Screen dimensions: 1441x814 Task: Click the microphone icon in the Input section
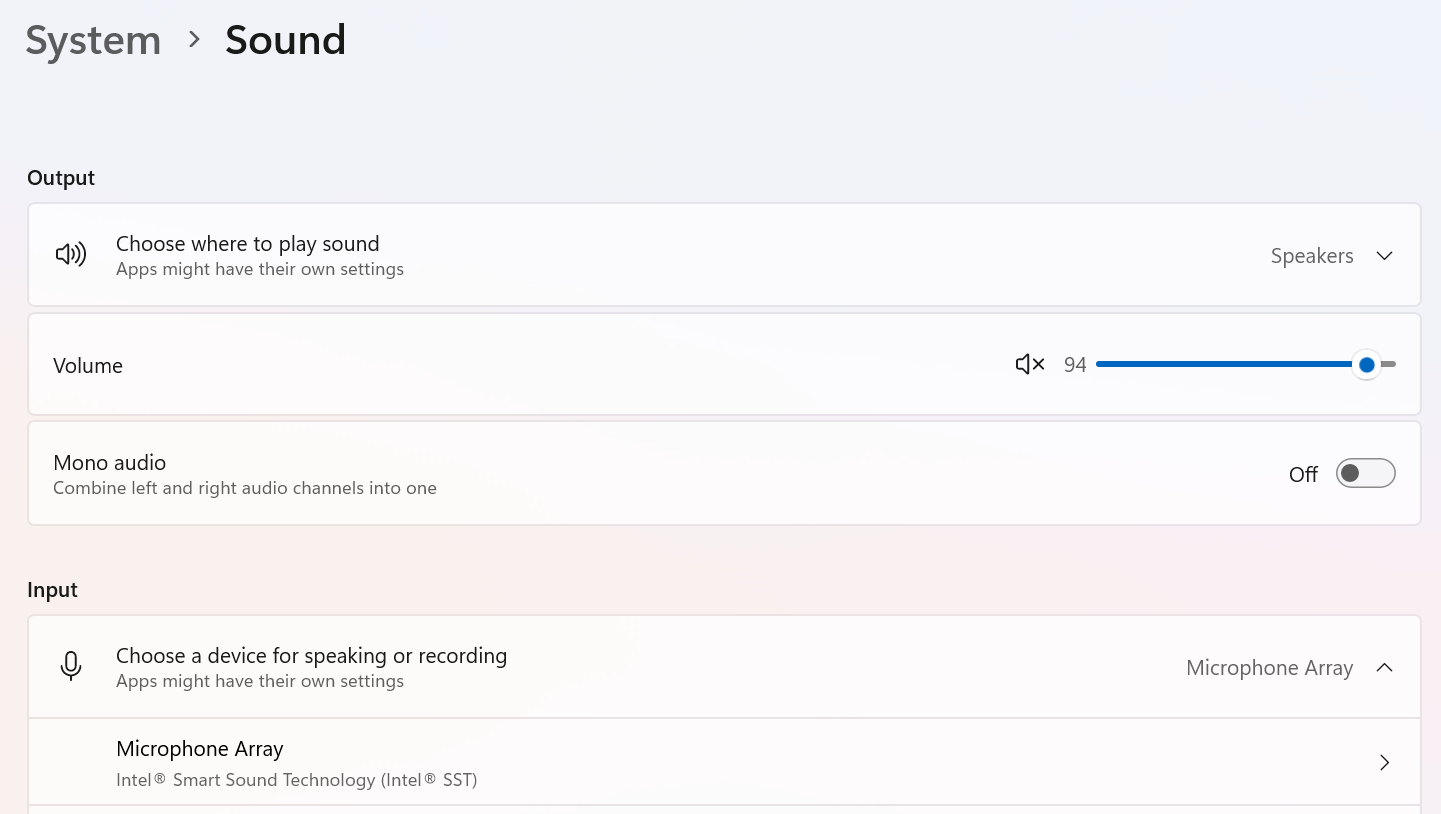coord(71,666)
